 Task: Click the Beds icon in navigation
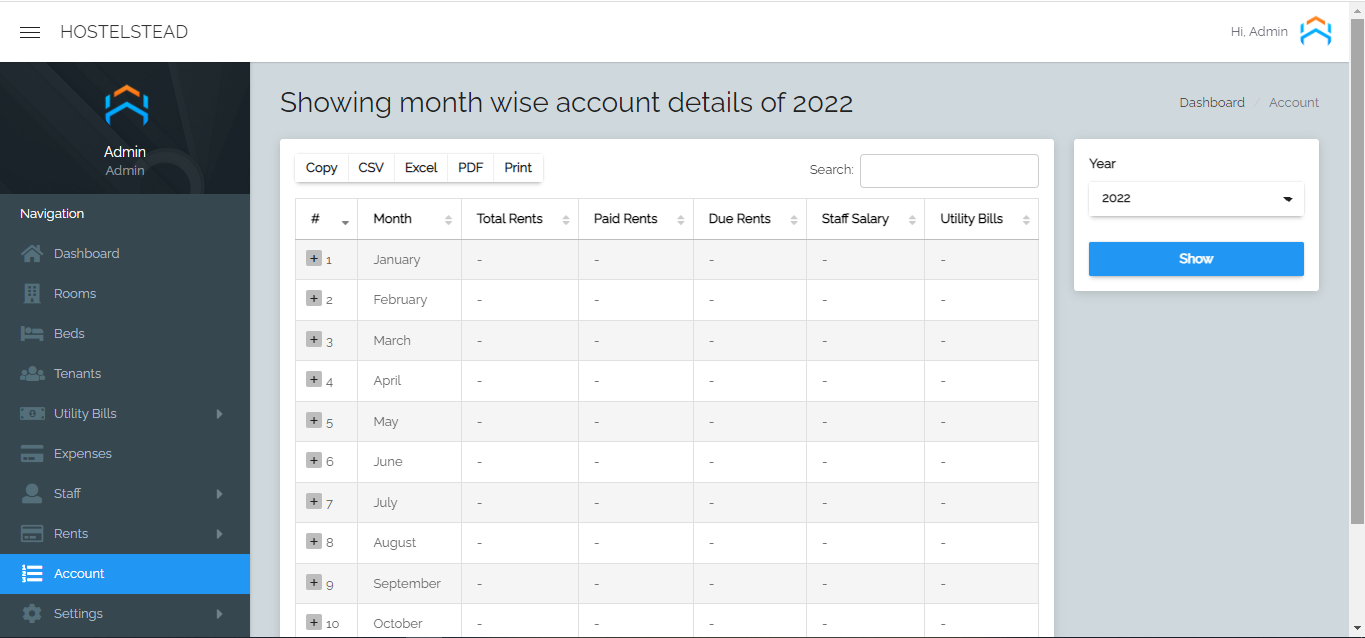click(x=32, y=334)
